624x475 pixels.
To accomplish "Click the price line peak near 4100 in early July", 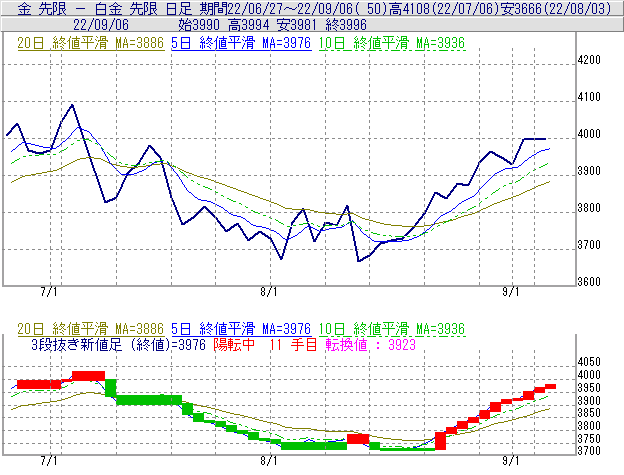I will (x=72, y=105).
